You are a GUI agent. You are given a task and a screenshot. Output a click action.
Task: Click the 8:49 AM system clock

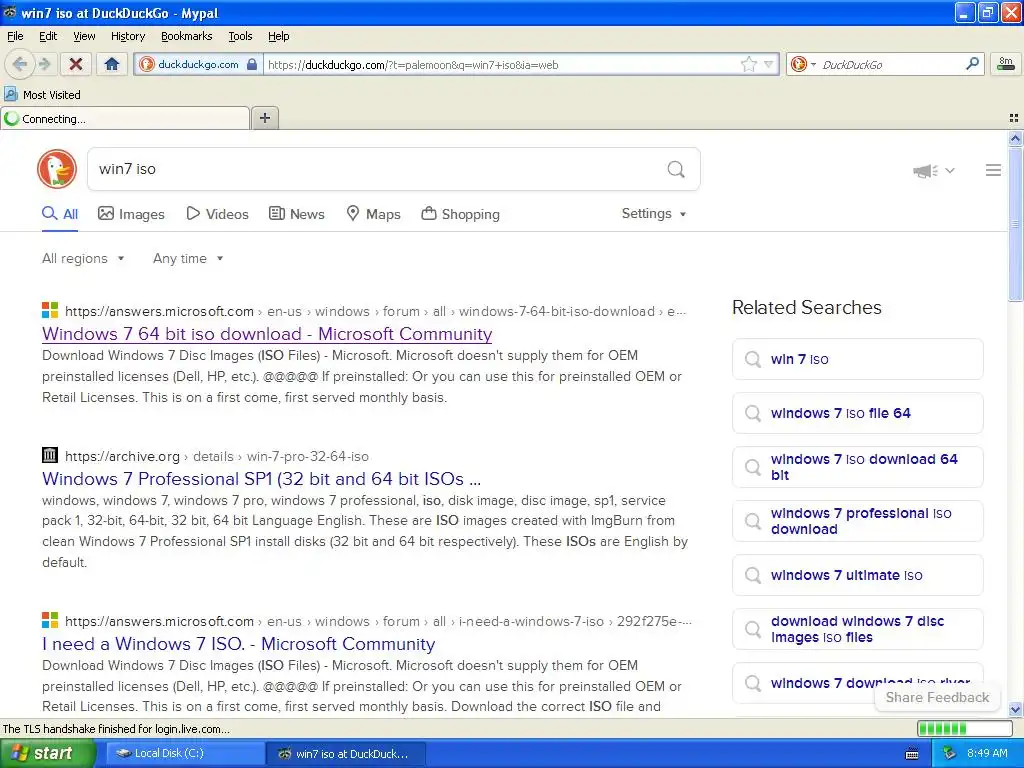(987, 753)
